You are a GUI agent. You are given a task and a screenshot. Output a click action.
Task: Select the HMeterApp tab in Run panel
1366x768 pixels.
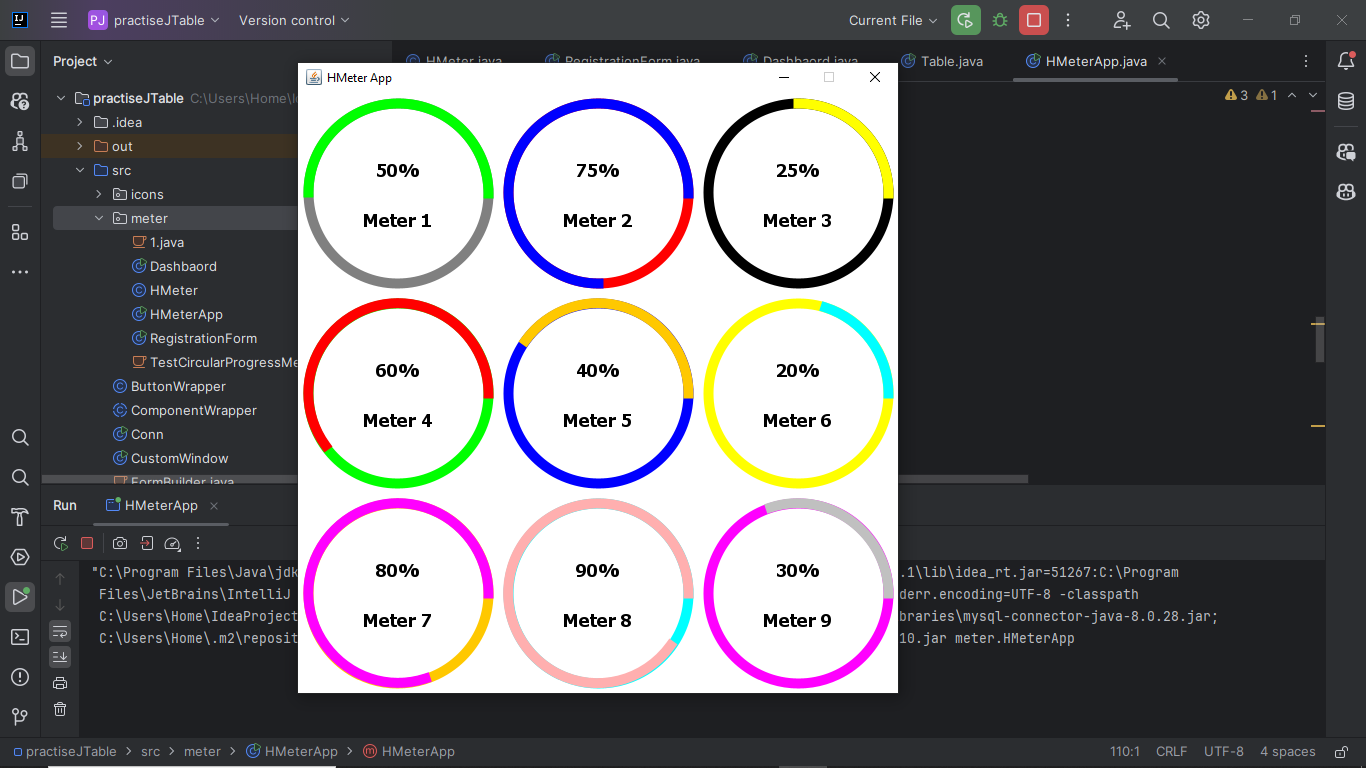(161, 506)
